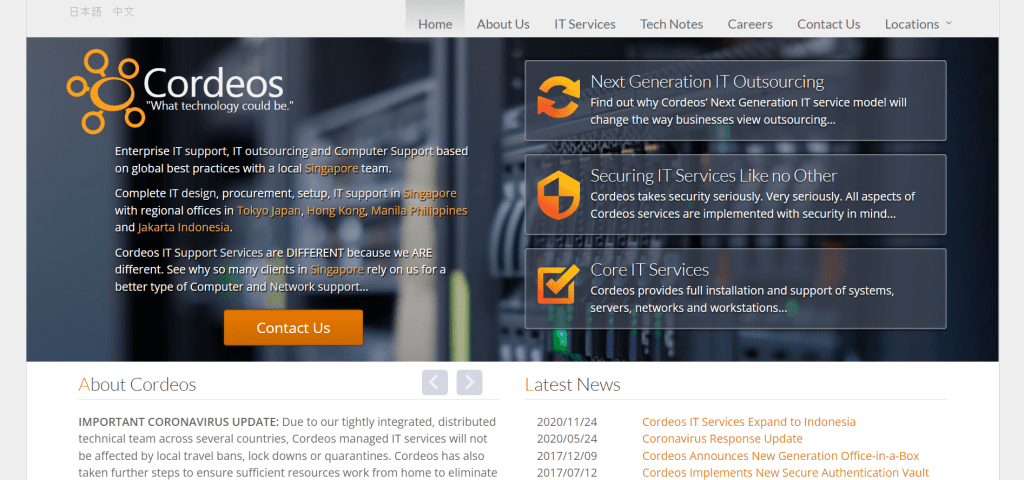Open New Secure Authentication Vault news
This screenshot has width=1024, height=480.
click(x=785, y=473)
